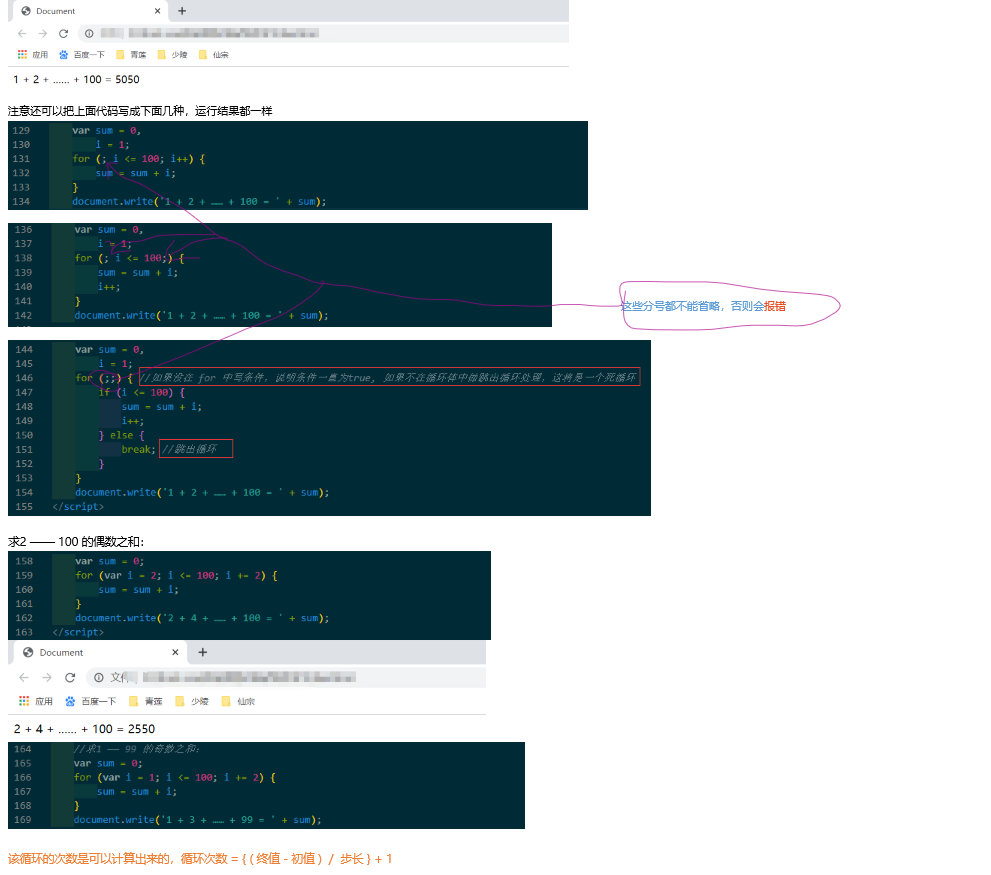The image size is (991, 875).
Task: Click code line 166 'for (var i = 1; i <= 100; i += 2) {'
Action: (175, 778)
